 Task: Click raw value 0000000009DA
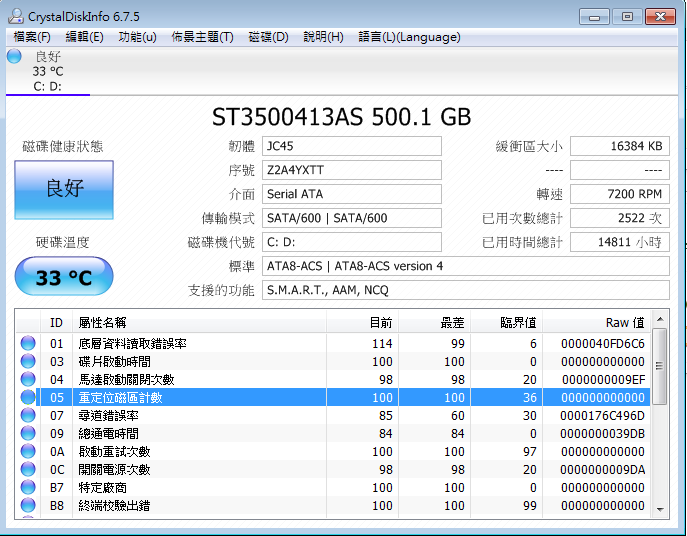click(x=602, y=470)
